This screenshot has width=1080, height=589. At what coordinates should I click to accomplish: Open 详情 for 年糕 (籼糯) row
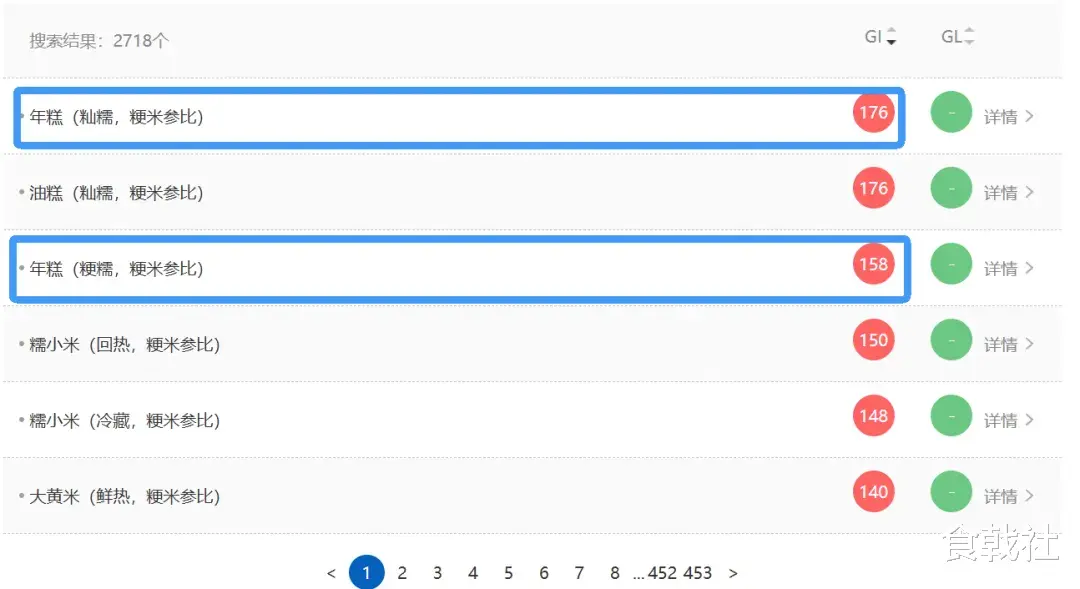click(x=1008, y=117)
